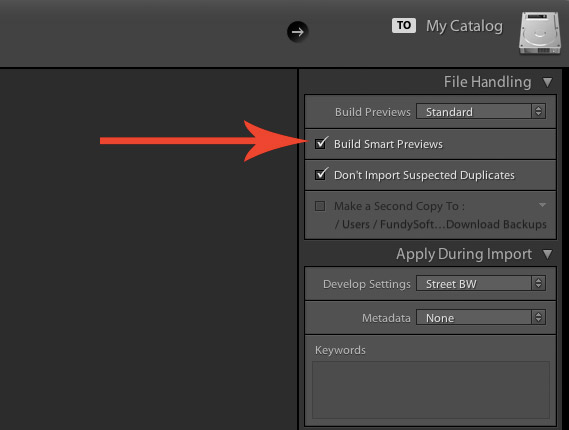Click the TO badge icon
The height and width of the screenshot is (430, 569).
tap(404, 25)
